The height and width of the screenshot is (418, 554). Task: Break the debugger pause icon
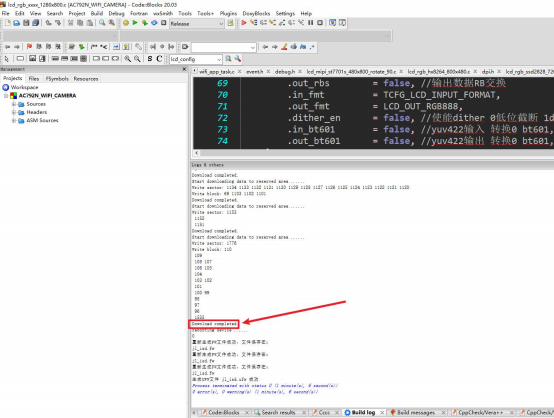click(x=311, y=23)
